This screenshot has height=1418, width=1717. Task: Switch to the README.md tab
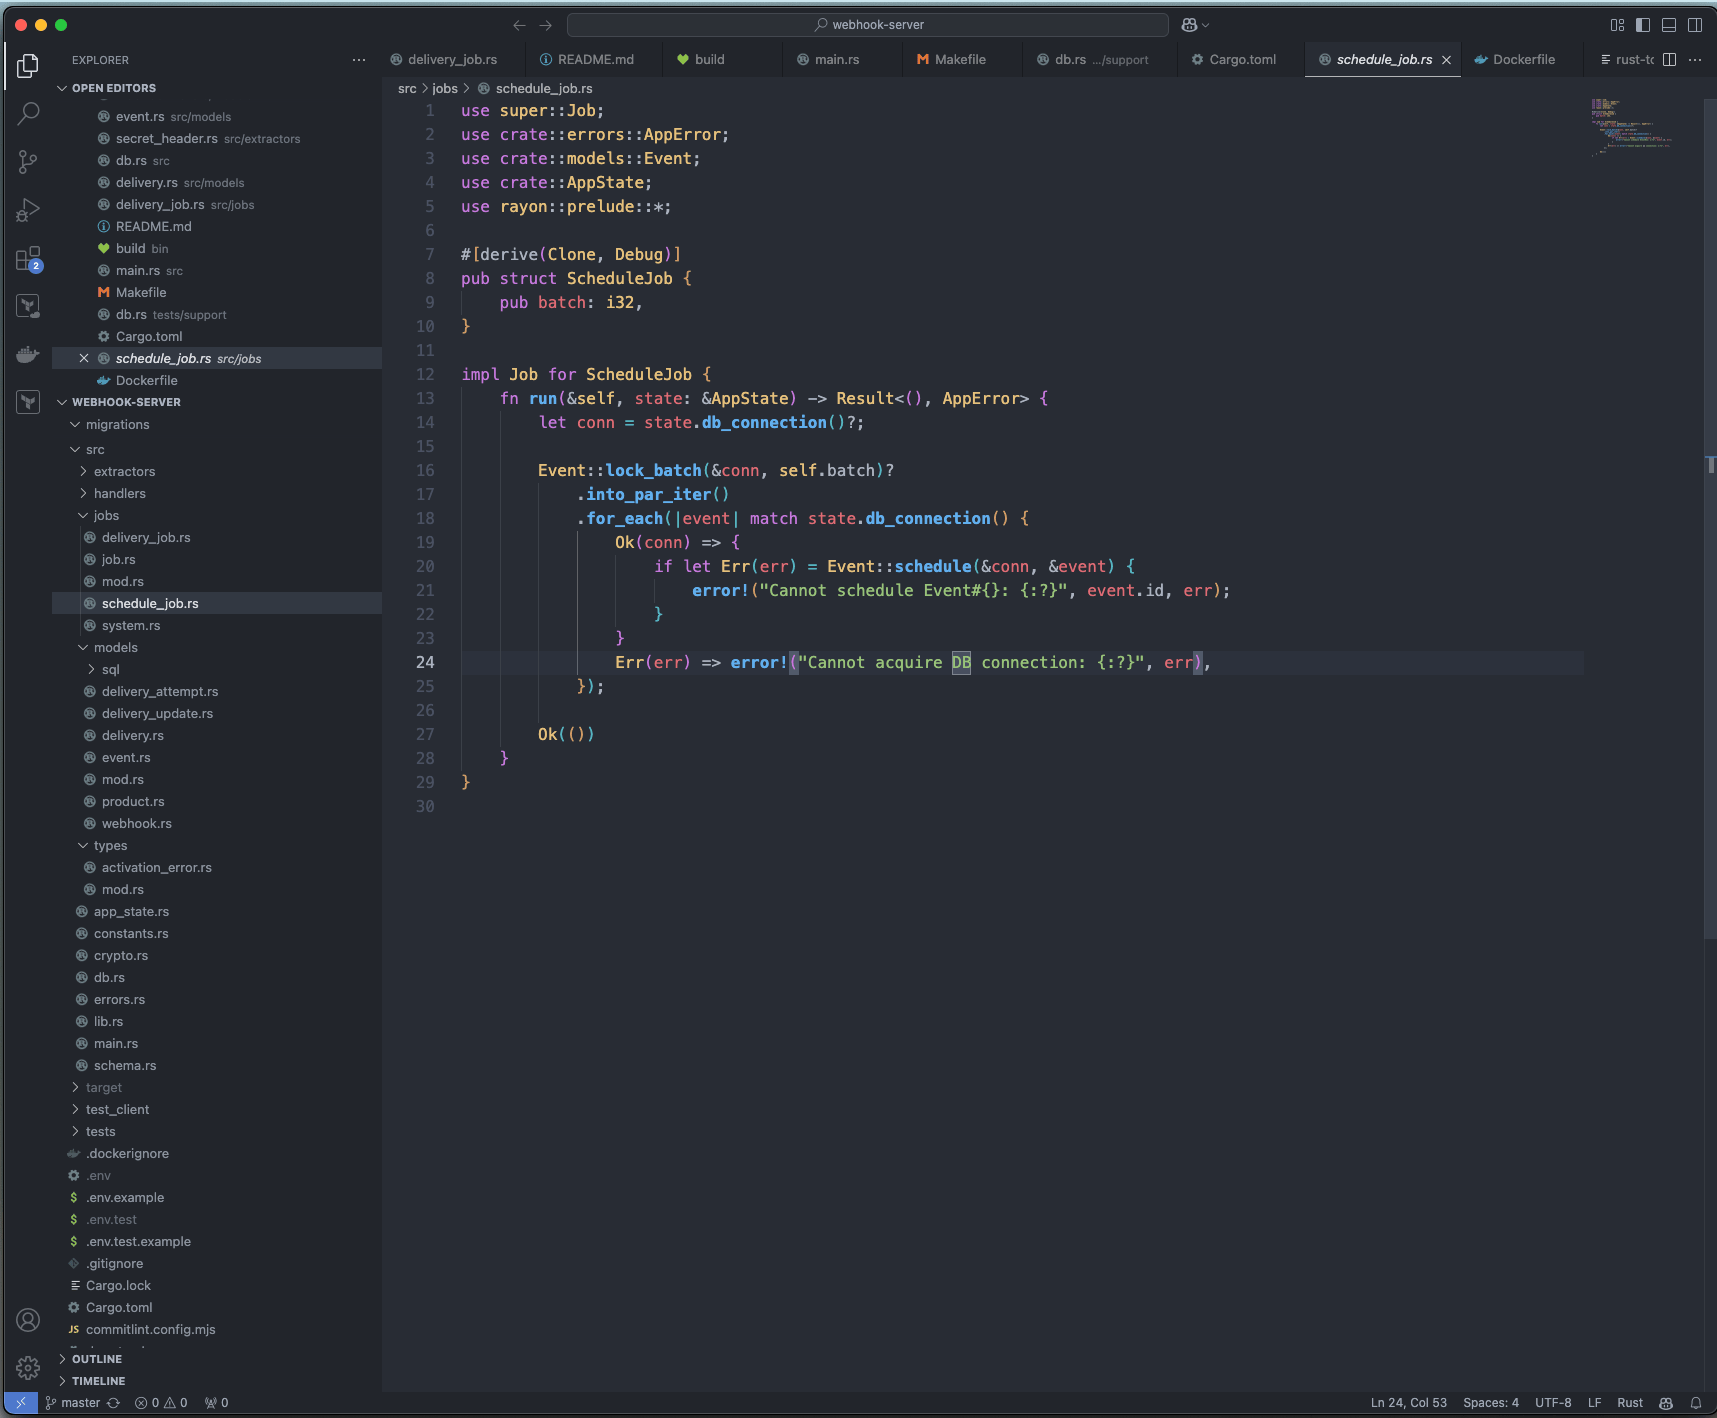[596, 59]
